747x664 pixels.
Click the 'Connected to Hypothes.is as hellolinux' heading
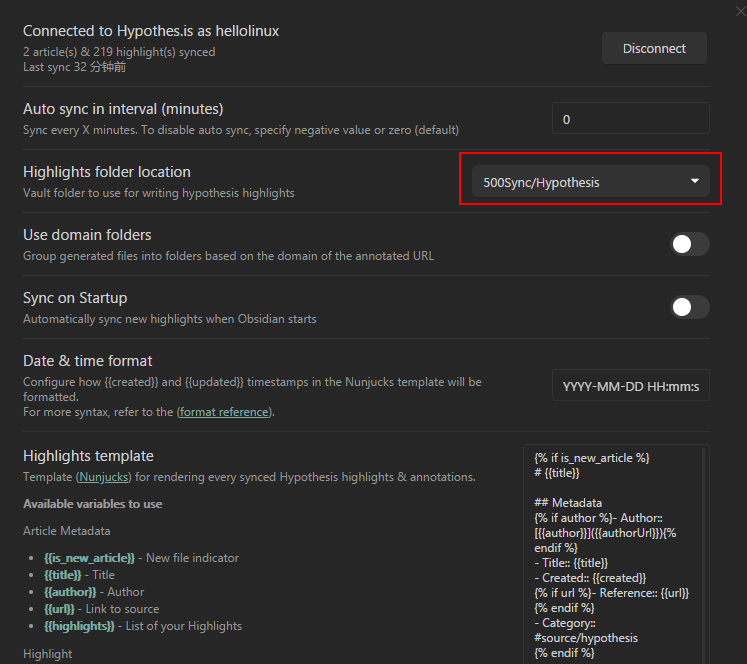click(151, 31)
